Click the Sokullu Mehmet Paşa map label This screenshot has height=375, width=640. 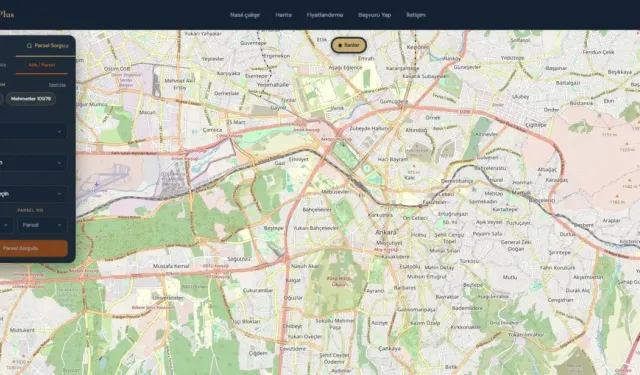[335, 324]
